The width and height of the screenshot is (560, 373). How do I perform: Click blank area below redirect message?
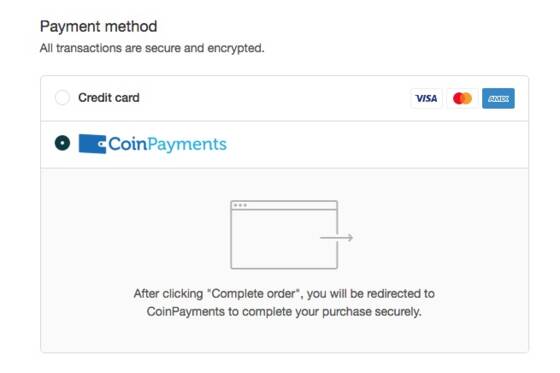pyautogui.click(x=284, y=336)
